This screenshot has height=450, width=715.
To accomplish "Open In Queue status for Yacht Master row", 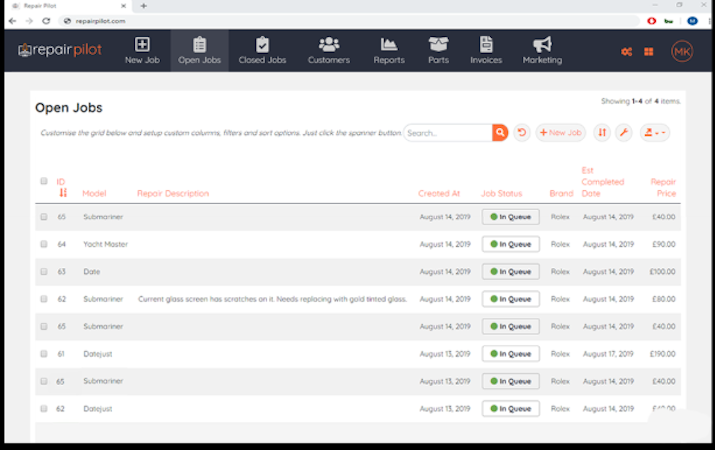I will coord(511,244).
